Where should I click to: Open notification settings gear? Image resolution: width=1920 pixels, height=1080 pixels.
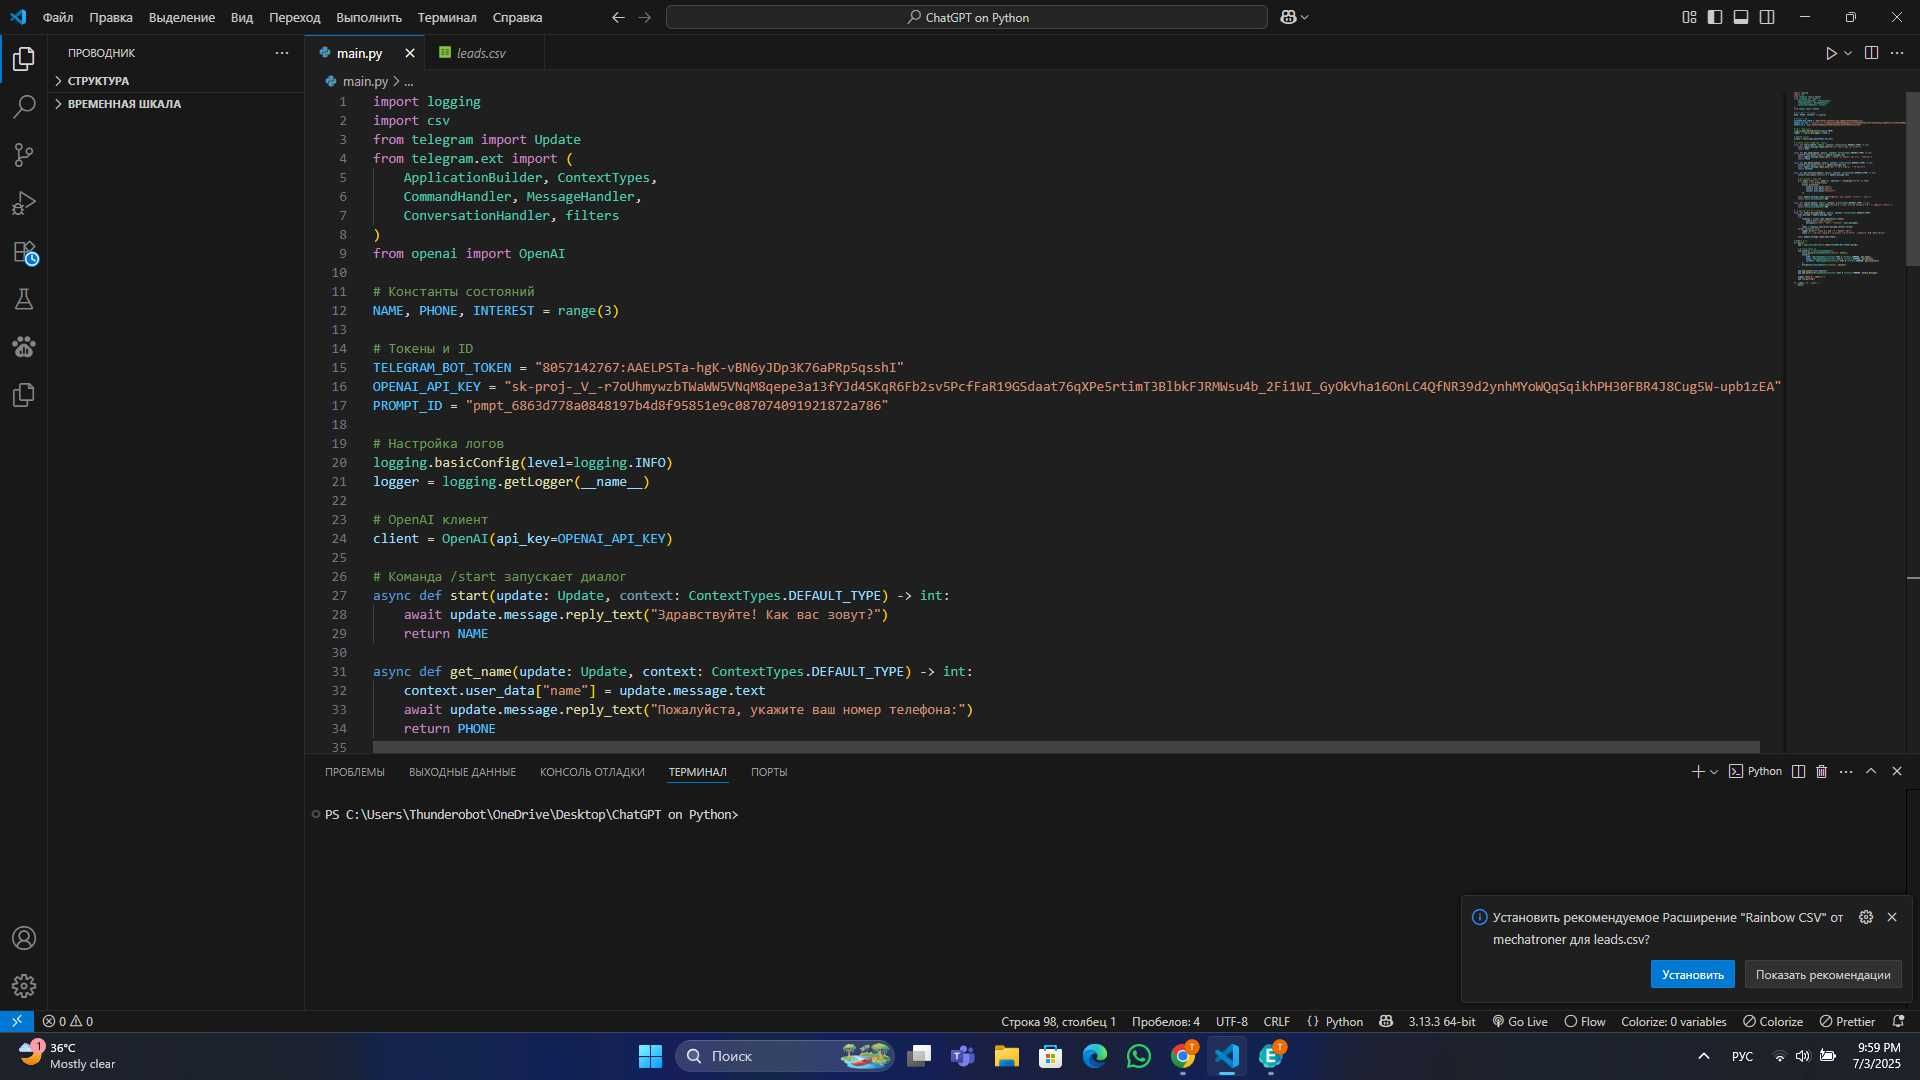click(1866, 917)
